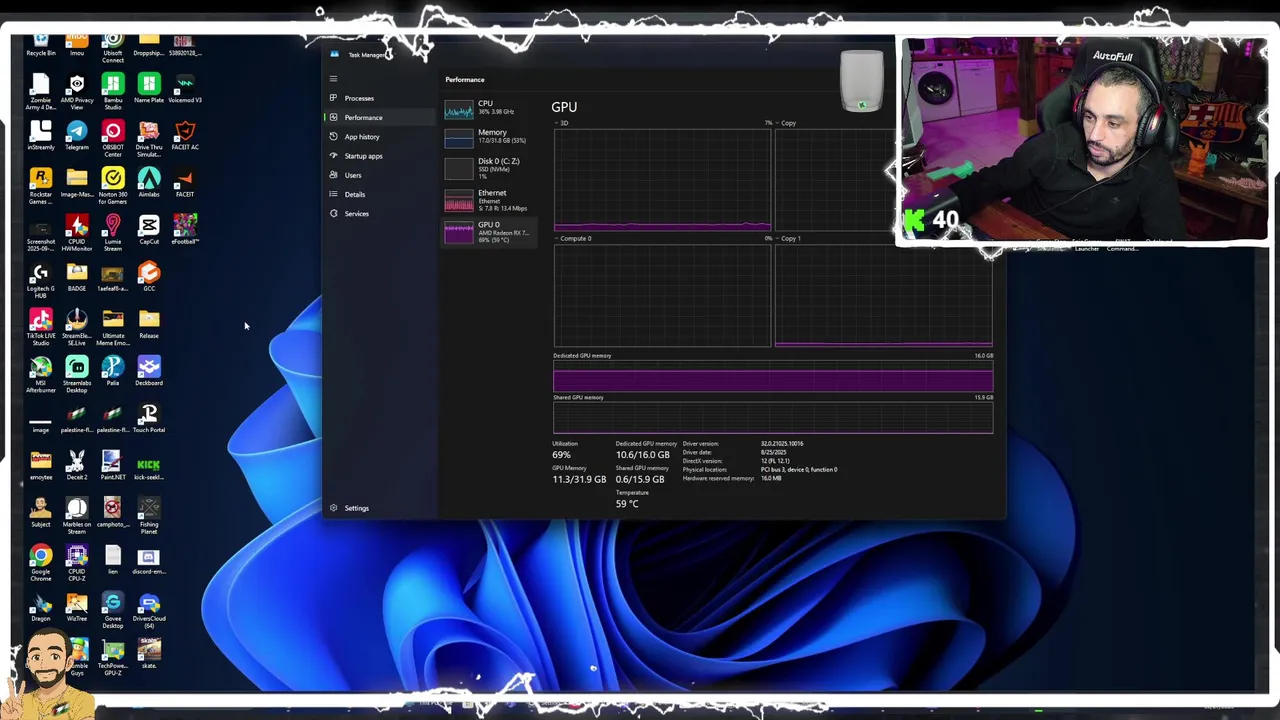This screenshot has height=720, width=1280.
Task: Click the 69% utilization value
Action: (561, 455)
